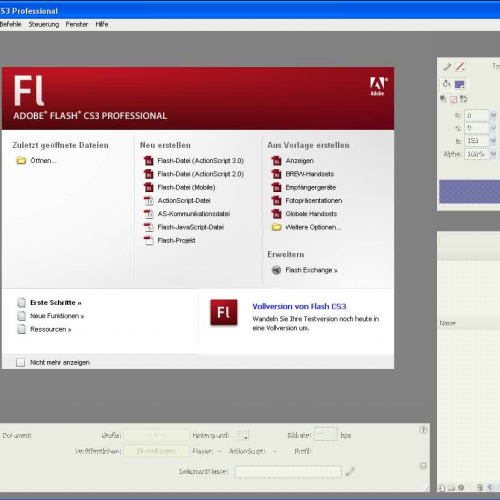Select the fill color paint bucket icon

pyautogui.click(x=447, y=84)
